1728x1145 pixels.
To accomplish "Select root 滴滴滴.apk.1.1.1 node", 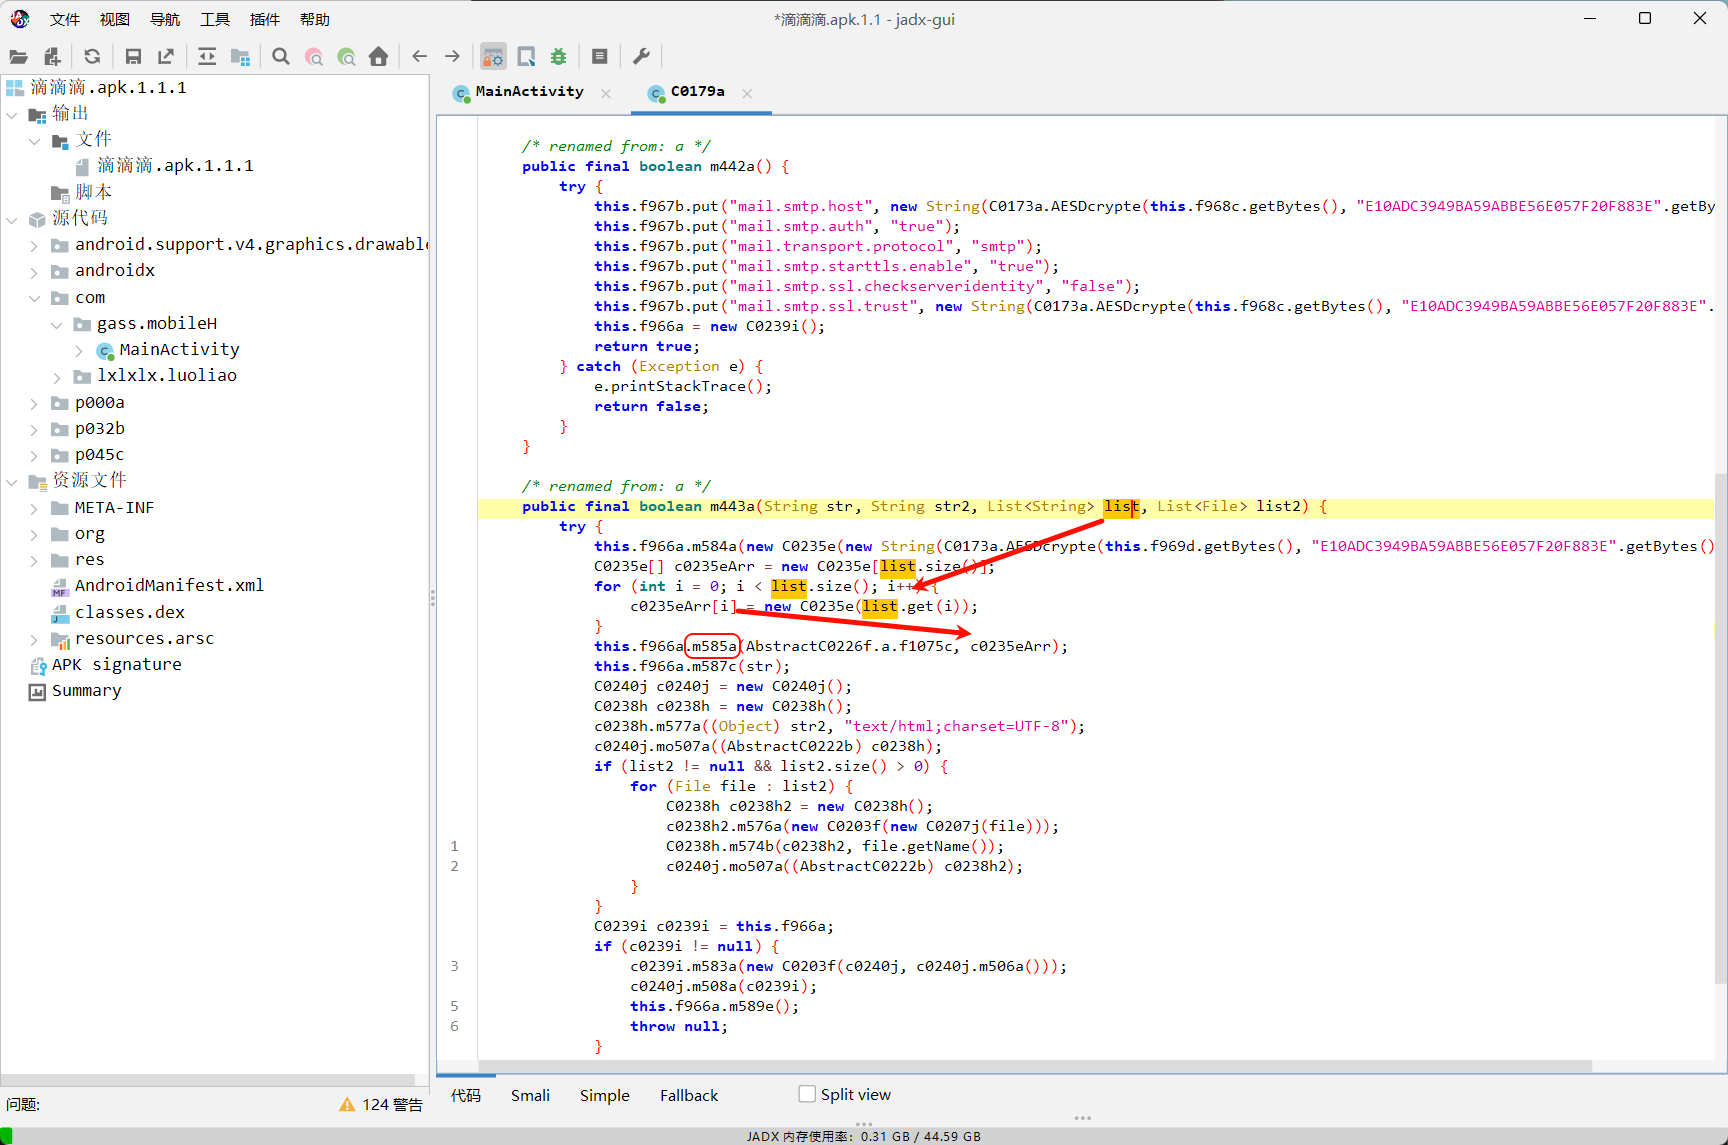I will [108, 88].
